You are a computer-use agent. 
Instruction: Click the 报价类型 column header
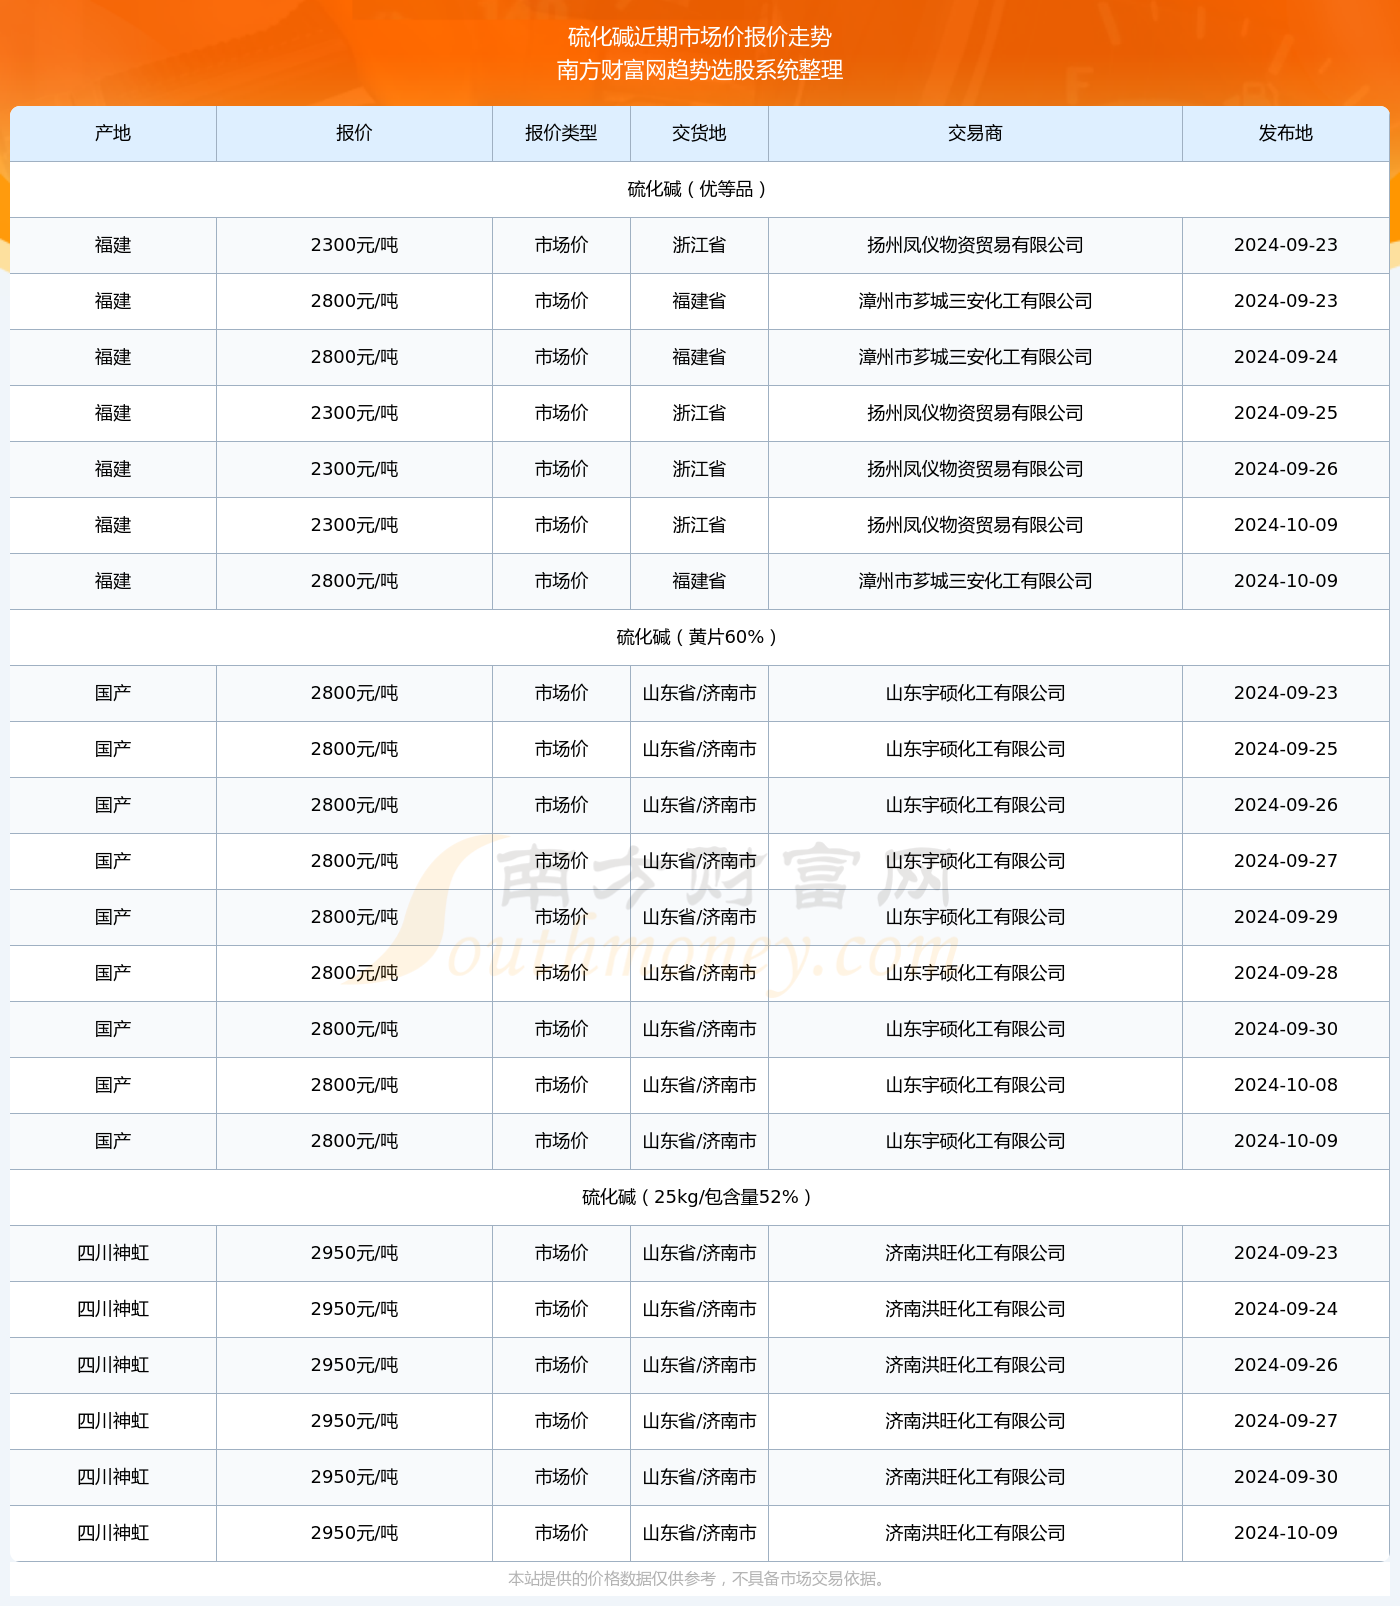point(561,133)
